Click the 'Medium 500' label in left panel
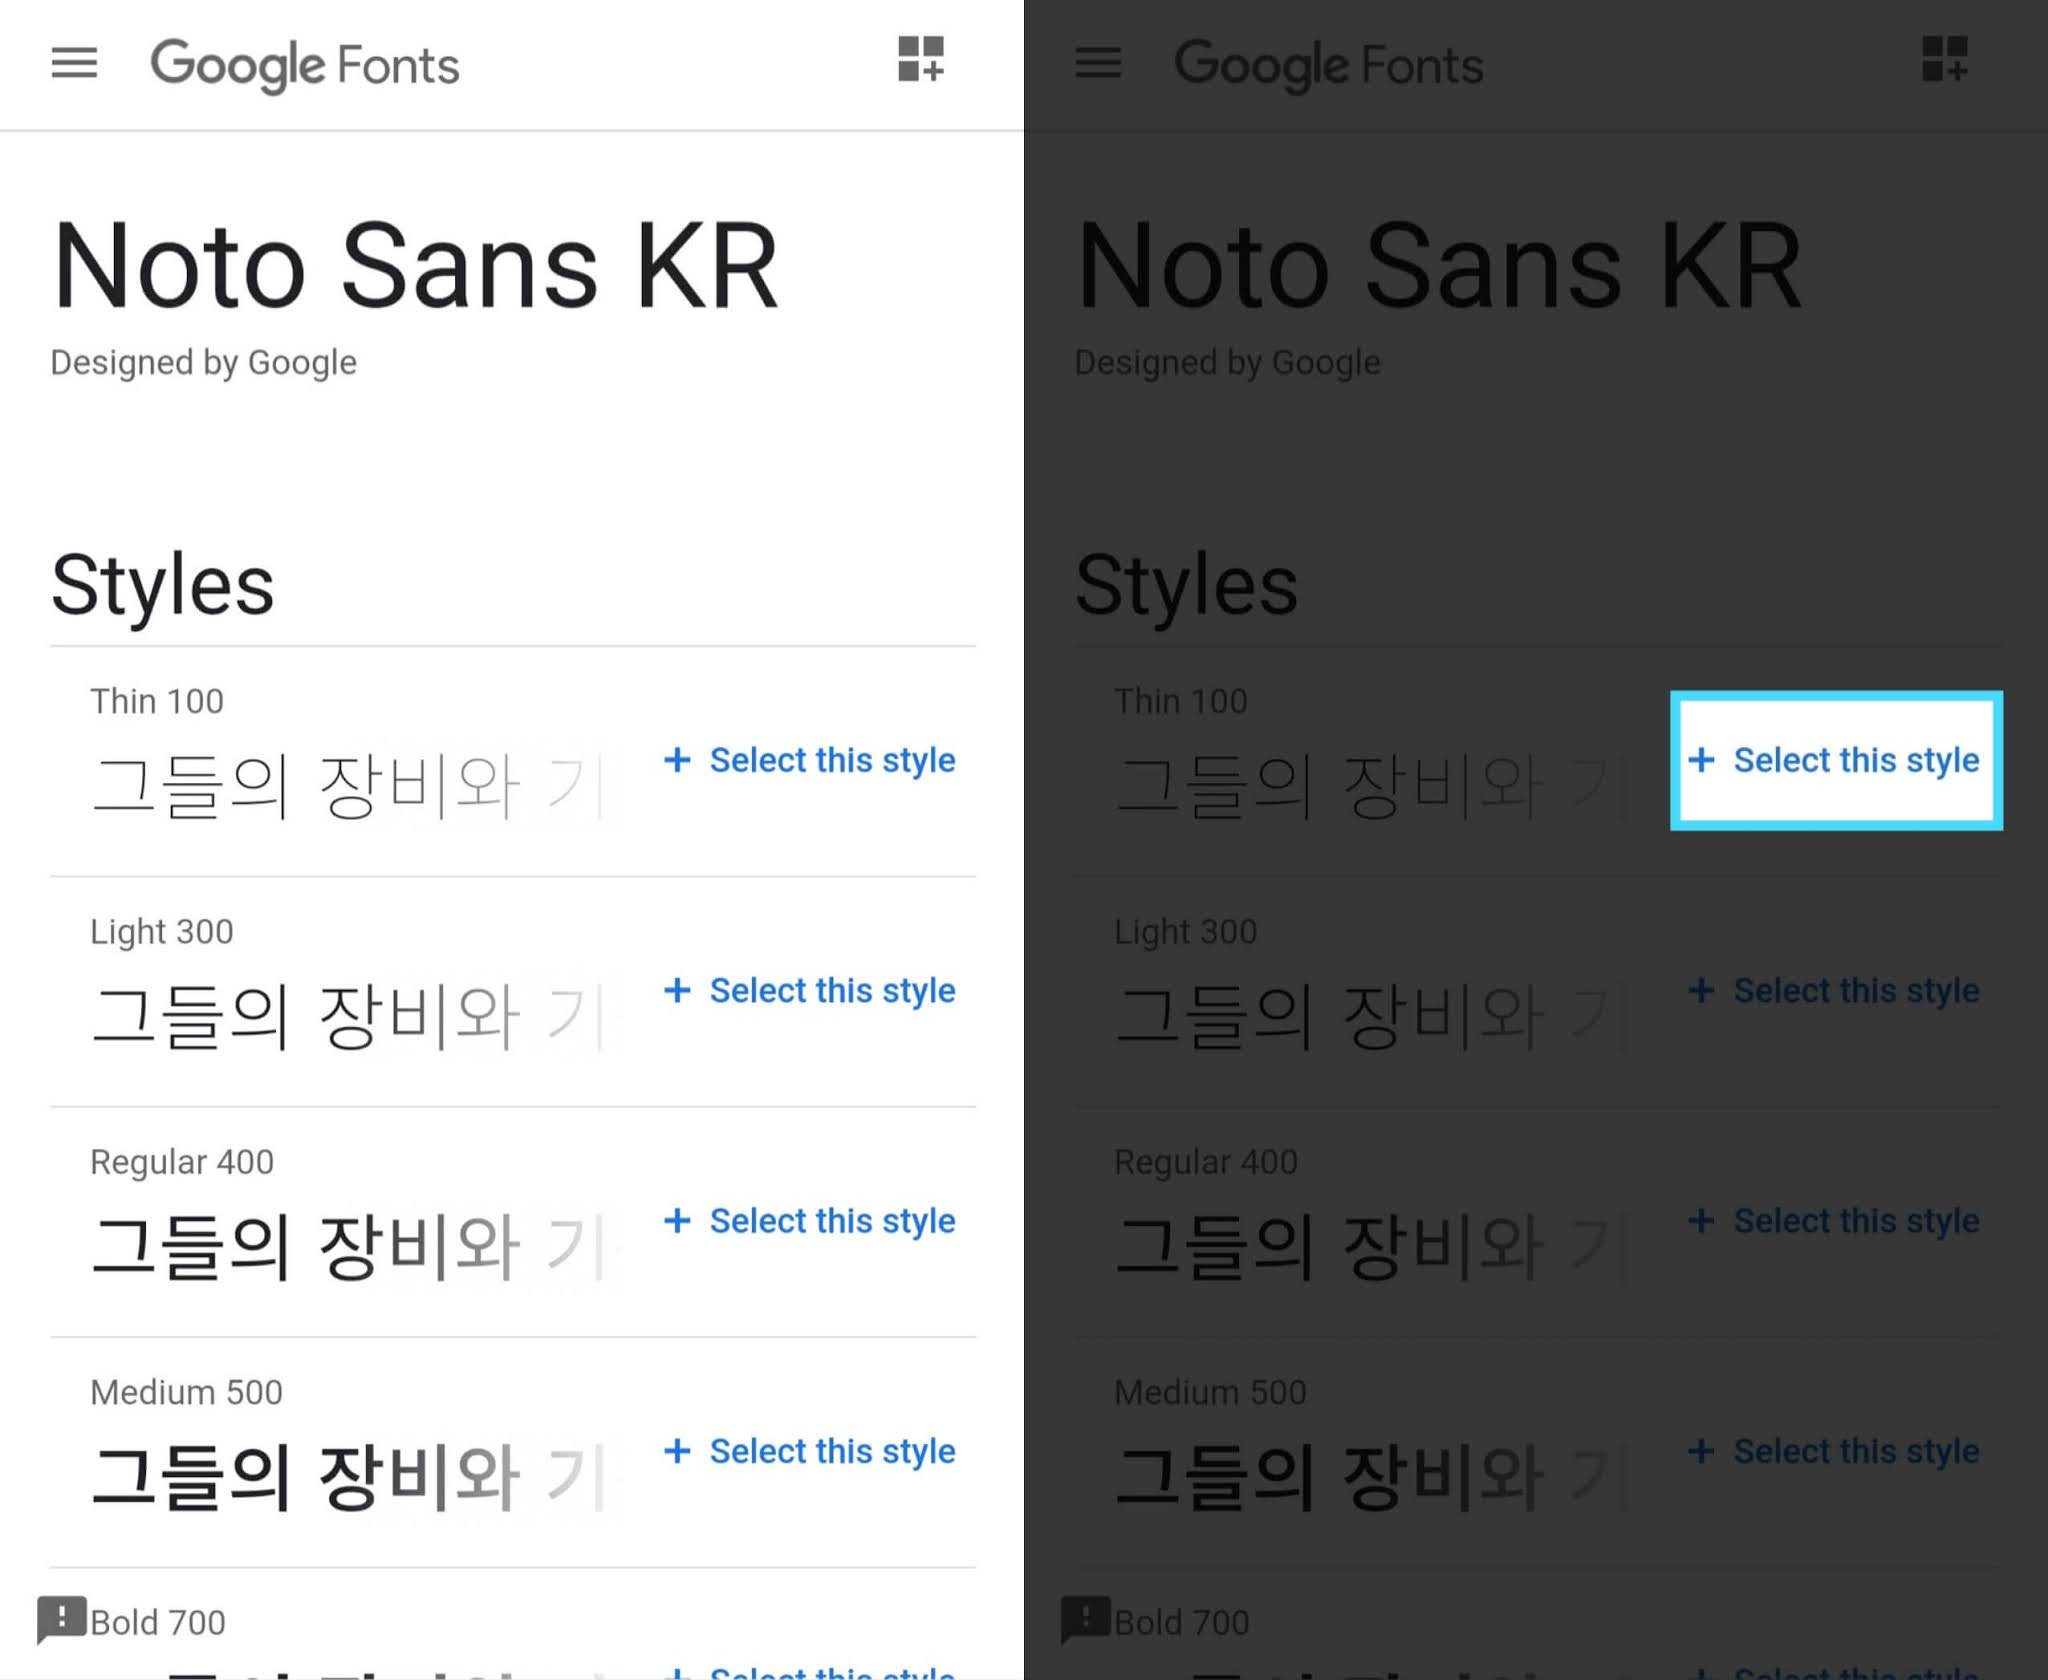 click(187, 1392)
